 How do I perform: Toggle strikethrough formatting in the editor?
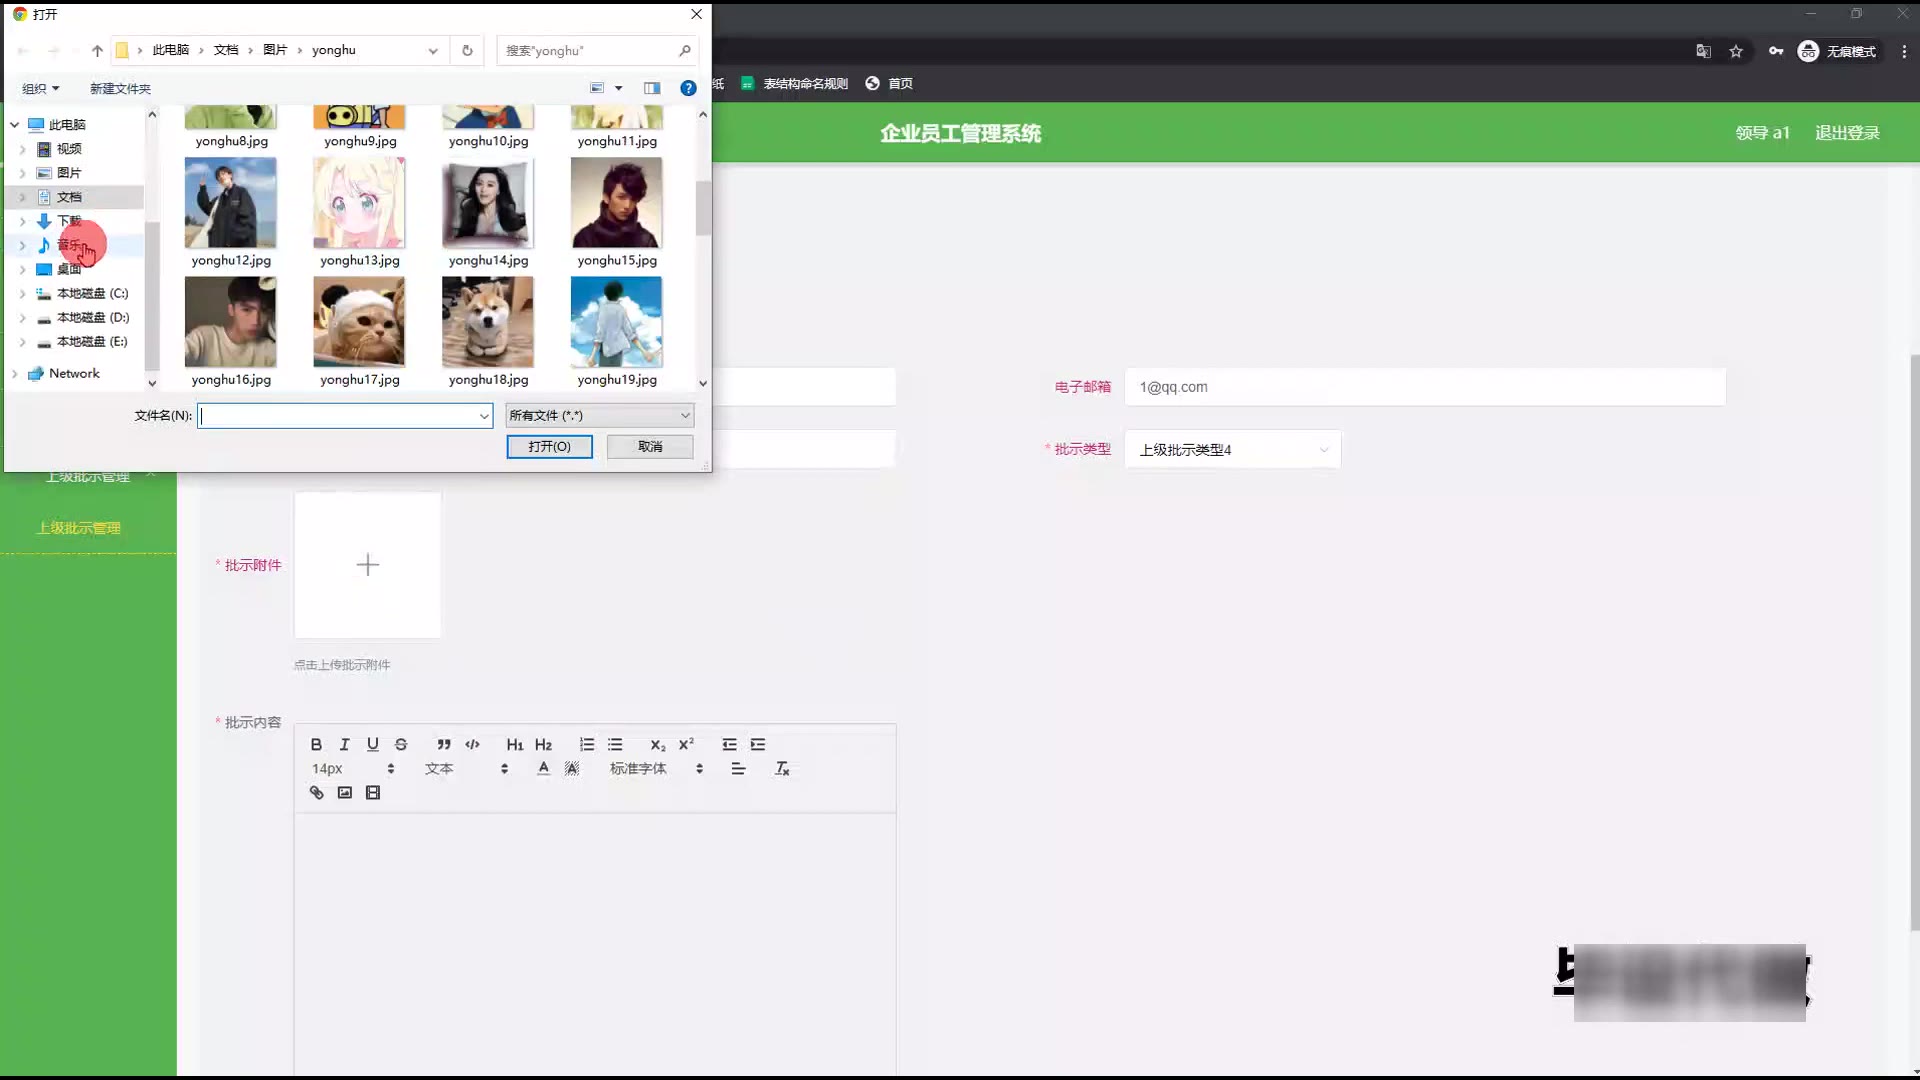pos(401,744)
